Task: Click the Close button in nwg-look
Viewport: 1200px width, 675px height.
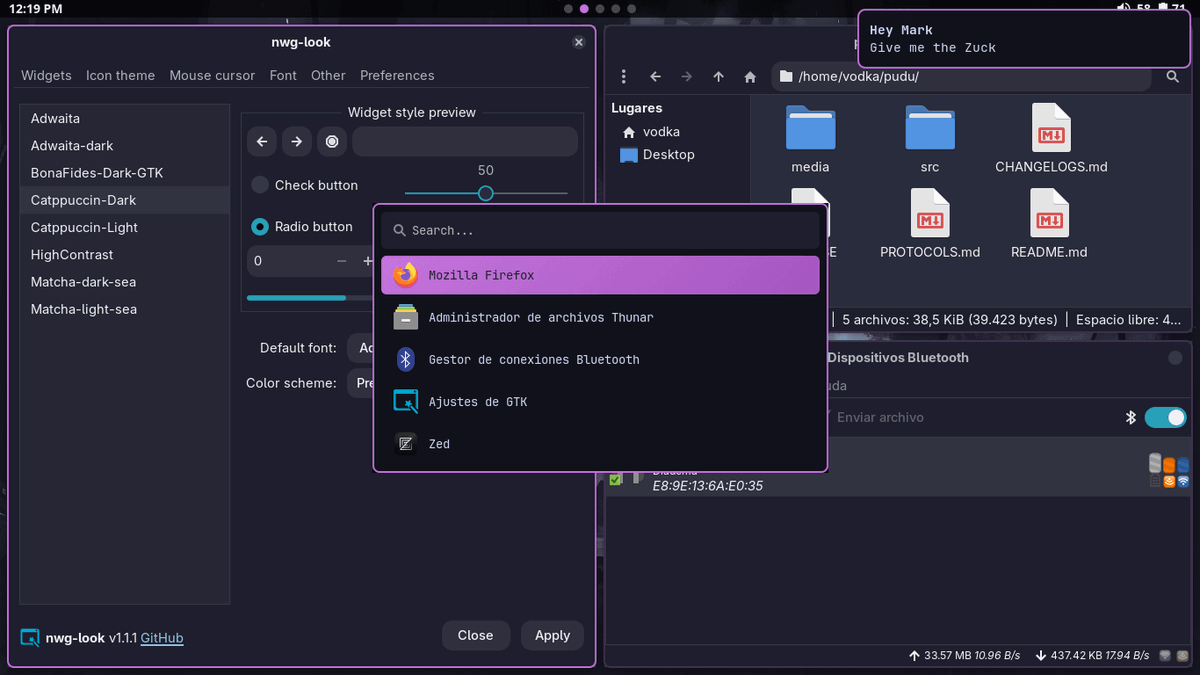Action: [475, 636]
